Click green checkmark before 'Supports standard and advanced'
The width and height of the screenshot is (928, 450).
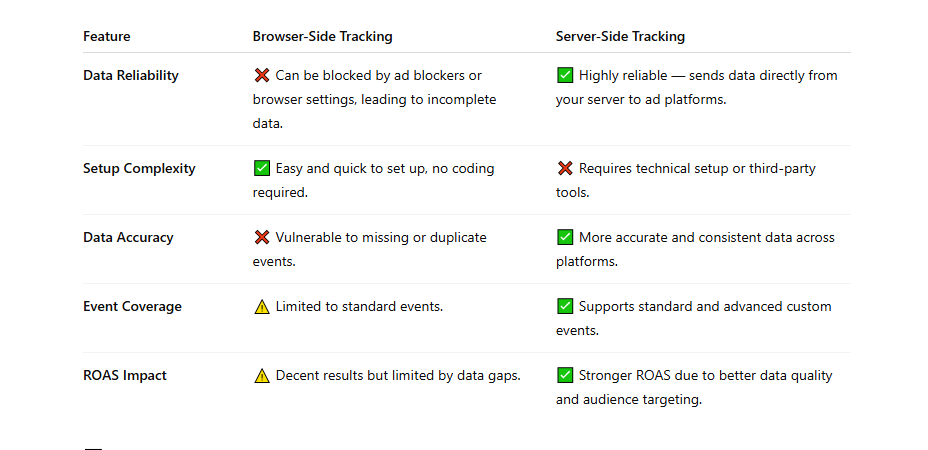565,307
